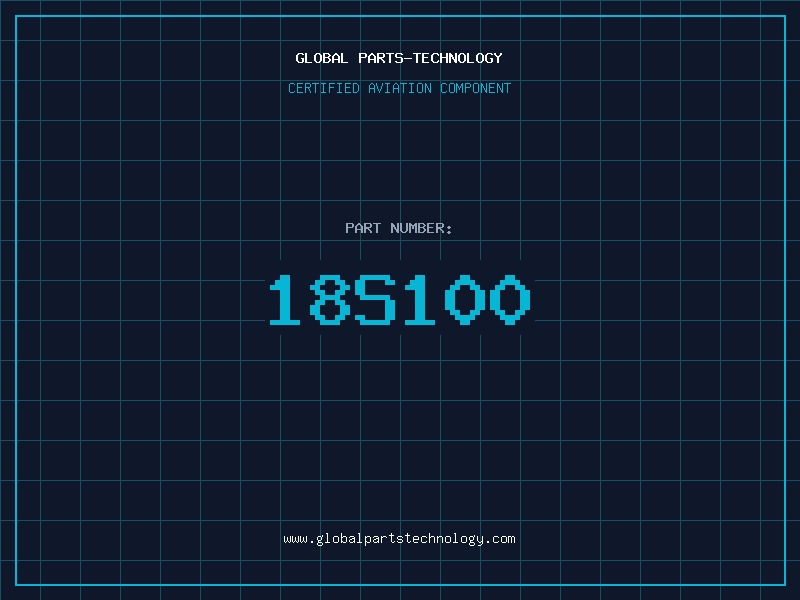The height and width of the screenshot is (600, 800).
Task: Click the PART NUMBER: label
Action: (x=399, y=228)
